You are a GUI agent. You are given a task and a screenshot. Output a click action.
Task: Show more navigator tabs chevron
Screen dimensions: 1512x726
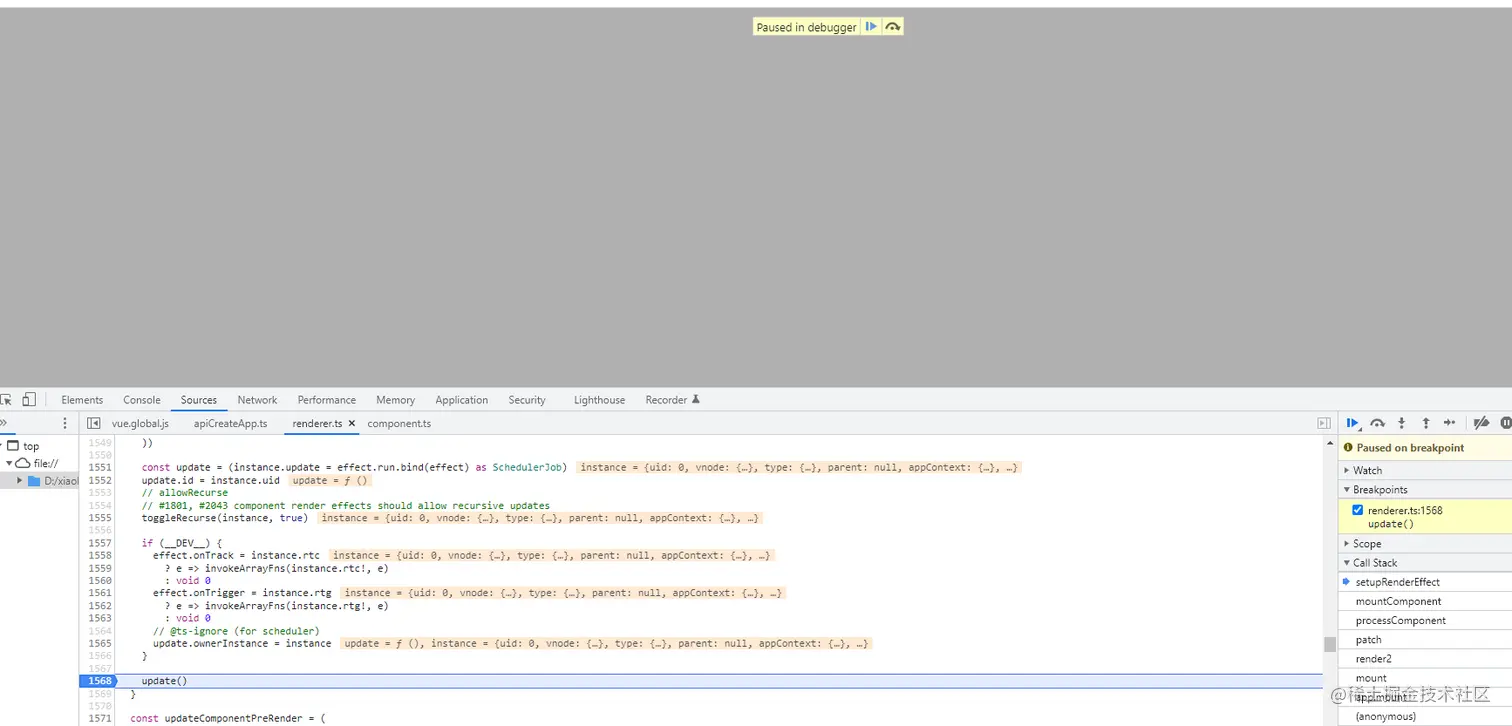tap(4, 423)
